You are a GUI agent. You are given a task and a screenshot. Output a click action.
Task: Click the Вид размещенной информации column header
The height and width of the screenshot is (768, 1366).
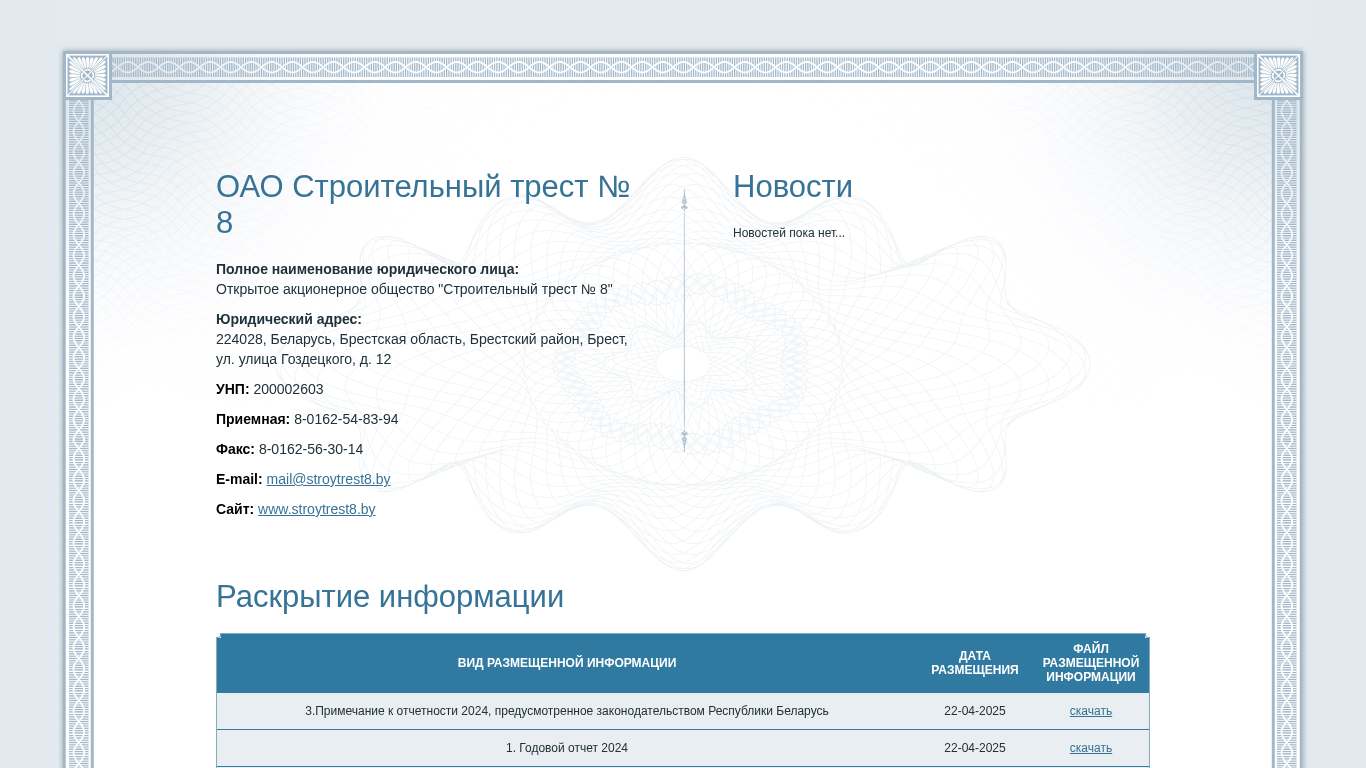tap(566, 663)
